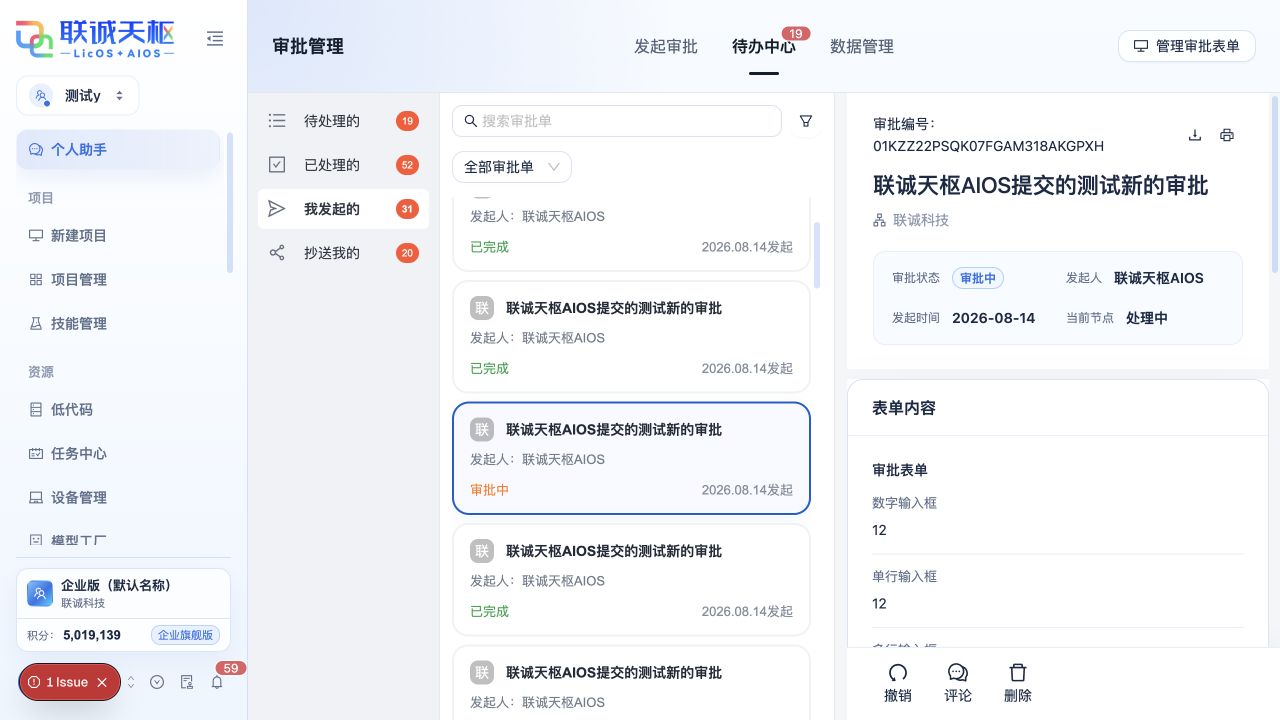Open the 1 Issue error pill
Image resolution: width=1280 pixels, height=720 pixels.
66,682
